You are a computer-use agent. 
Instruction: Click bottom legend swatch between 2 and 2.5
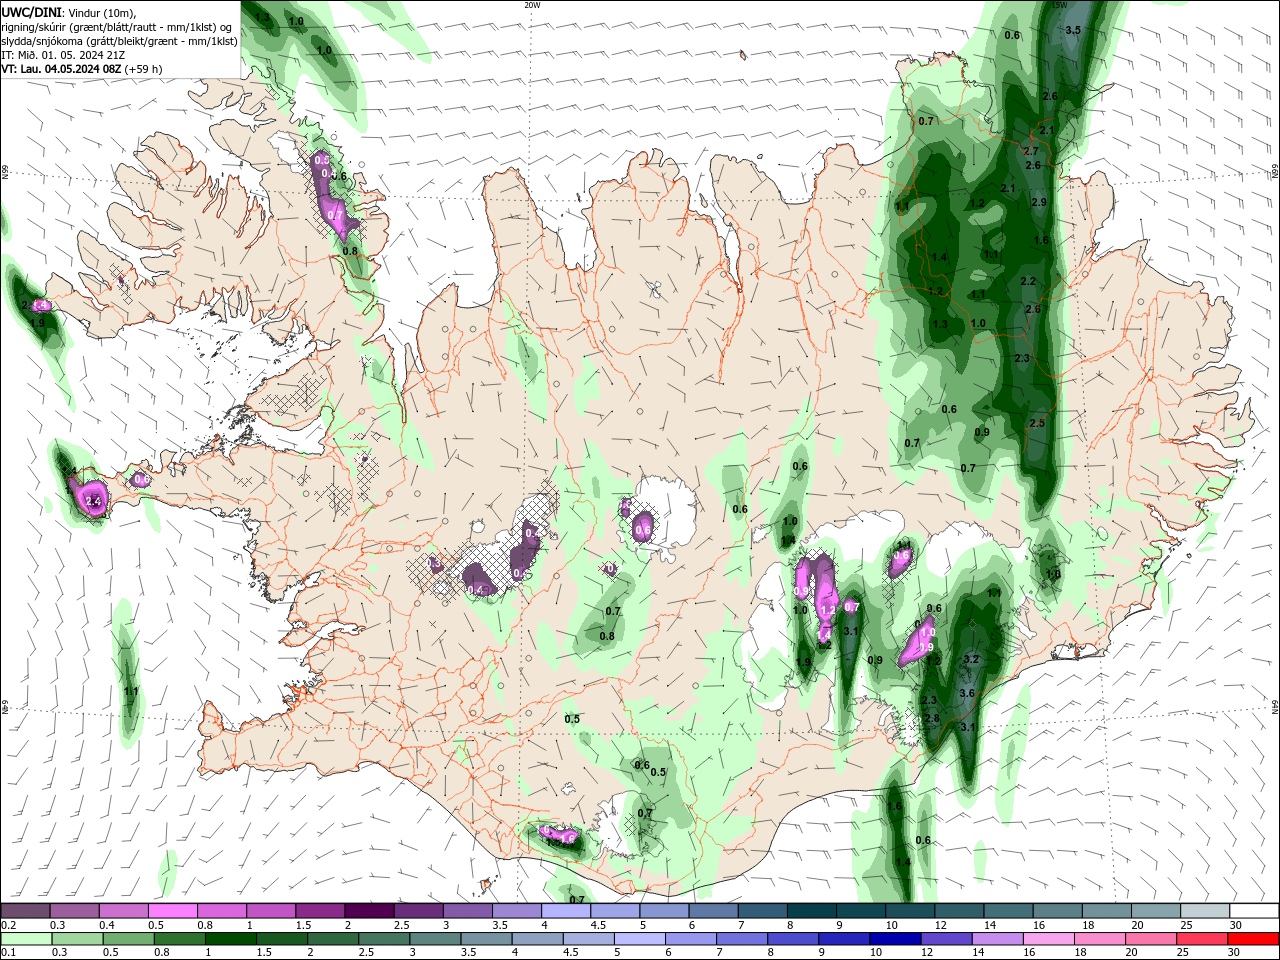tap(332, 940)
